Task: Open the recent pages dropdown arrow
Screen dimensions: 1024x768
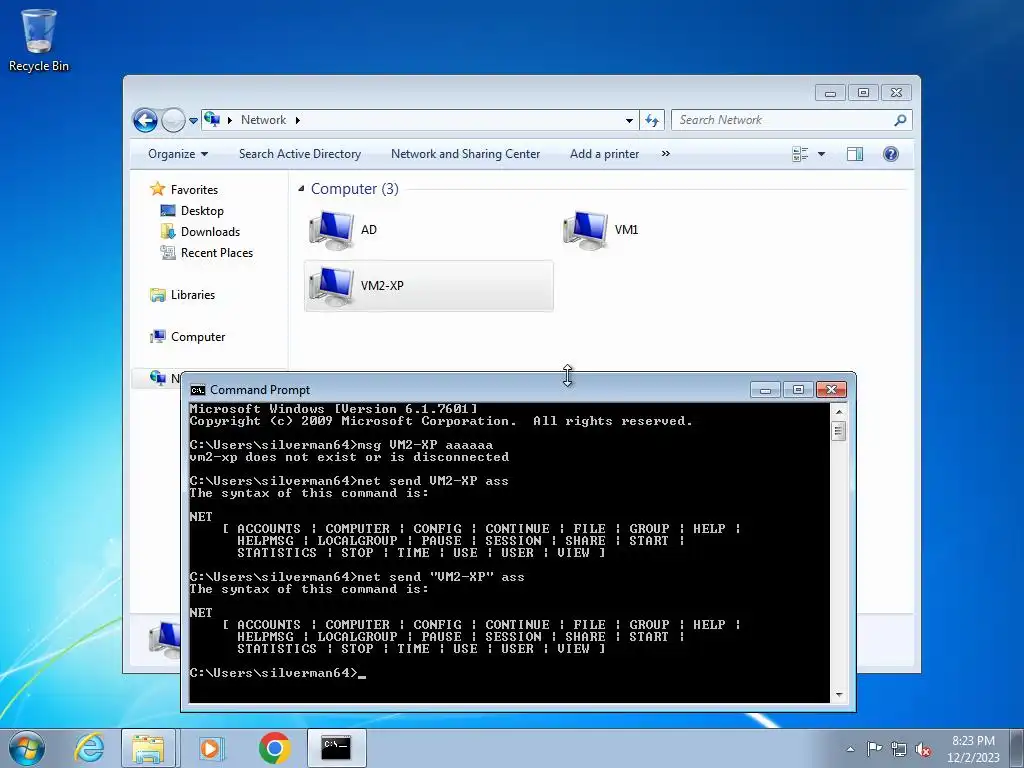Action: pos(193,121)
